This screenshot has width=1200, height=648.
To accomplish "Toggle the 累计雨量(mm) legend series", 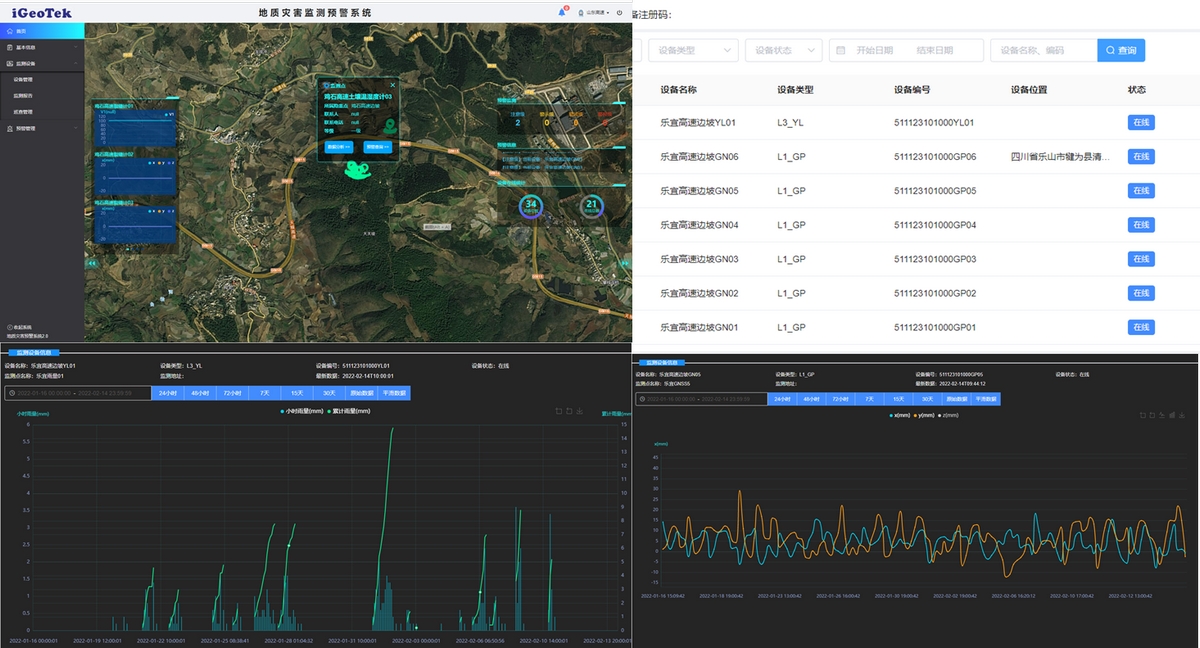I will click(x=349, y=411).
